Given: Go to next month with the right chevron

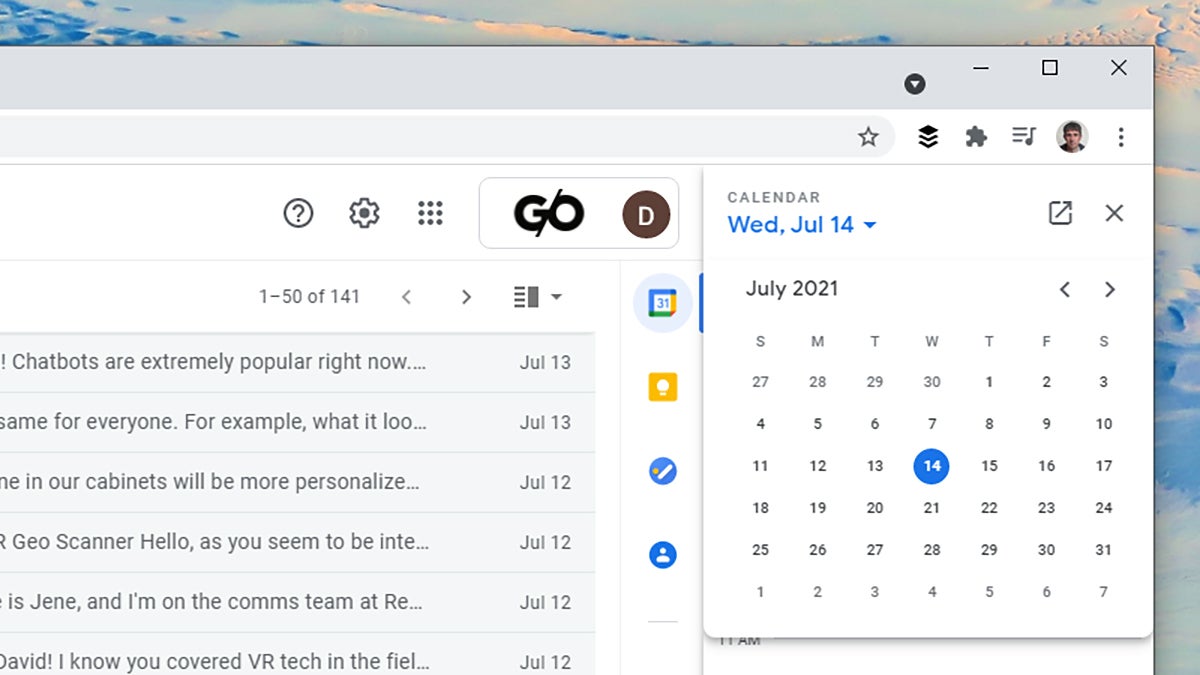Looking at the screenshot, I should coord(1110,289).
